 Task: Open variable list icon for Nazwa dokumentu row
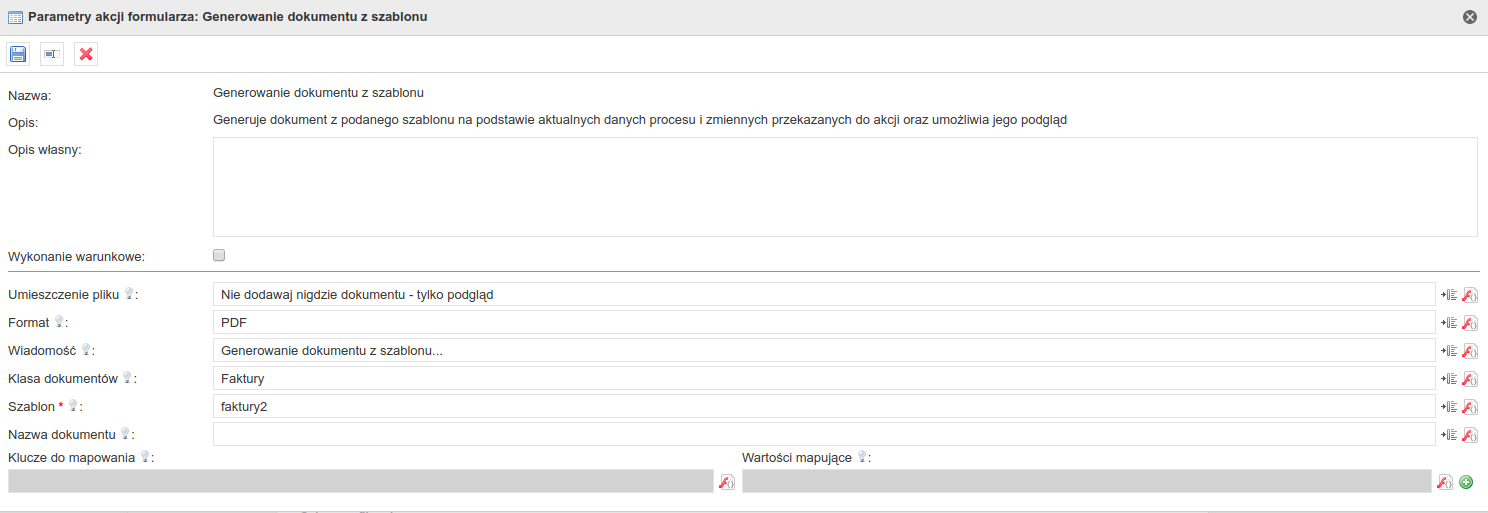pyautogui.click(x=1448, y=435)
